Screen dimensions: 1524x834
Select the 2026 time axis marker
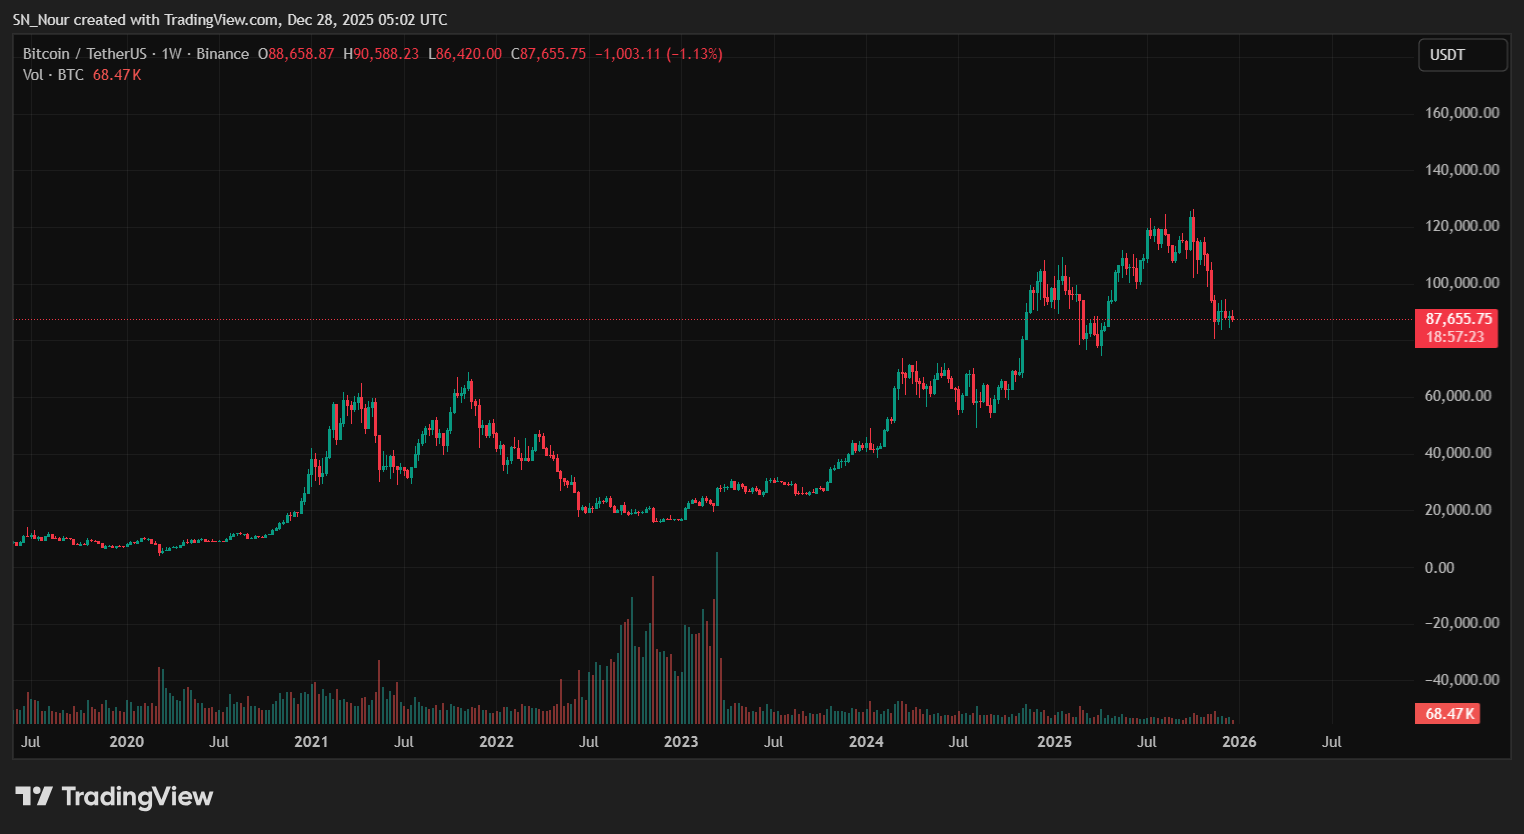(x=1239, y=742)
